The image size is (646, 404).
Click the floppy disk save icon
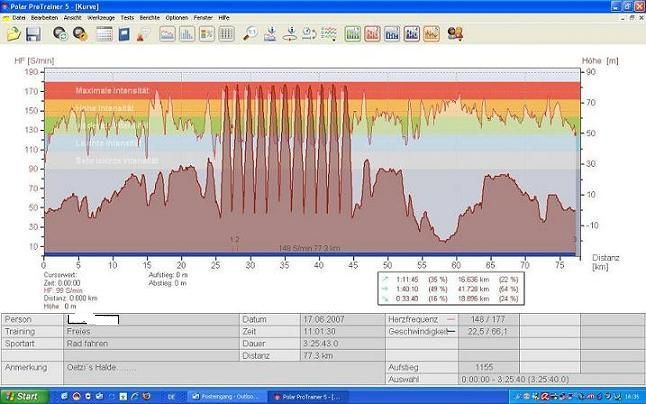point(33,34)
